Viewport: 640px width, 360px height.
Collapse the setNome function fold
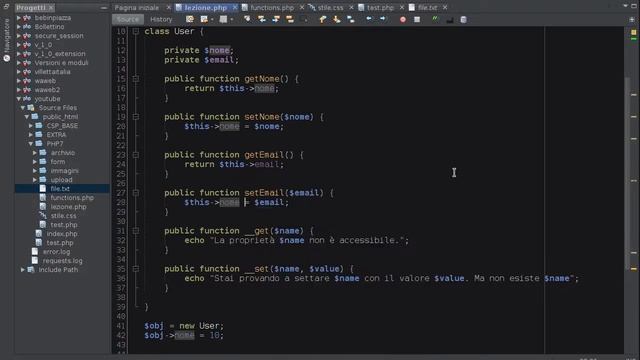(x=136, y=117)
